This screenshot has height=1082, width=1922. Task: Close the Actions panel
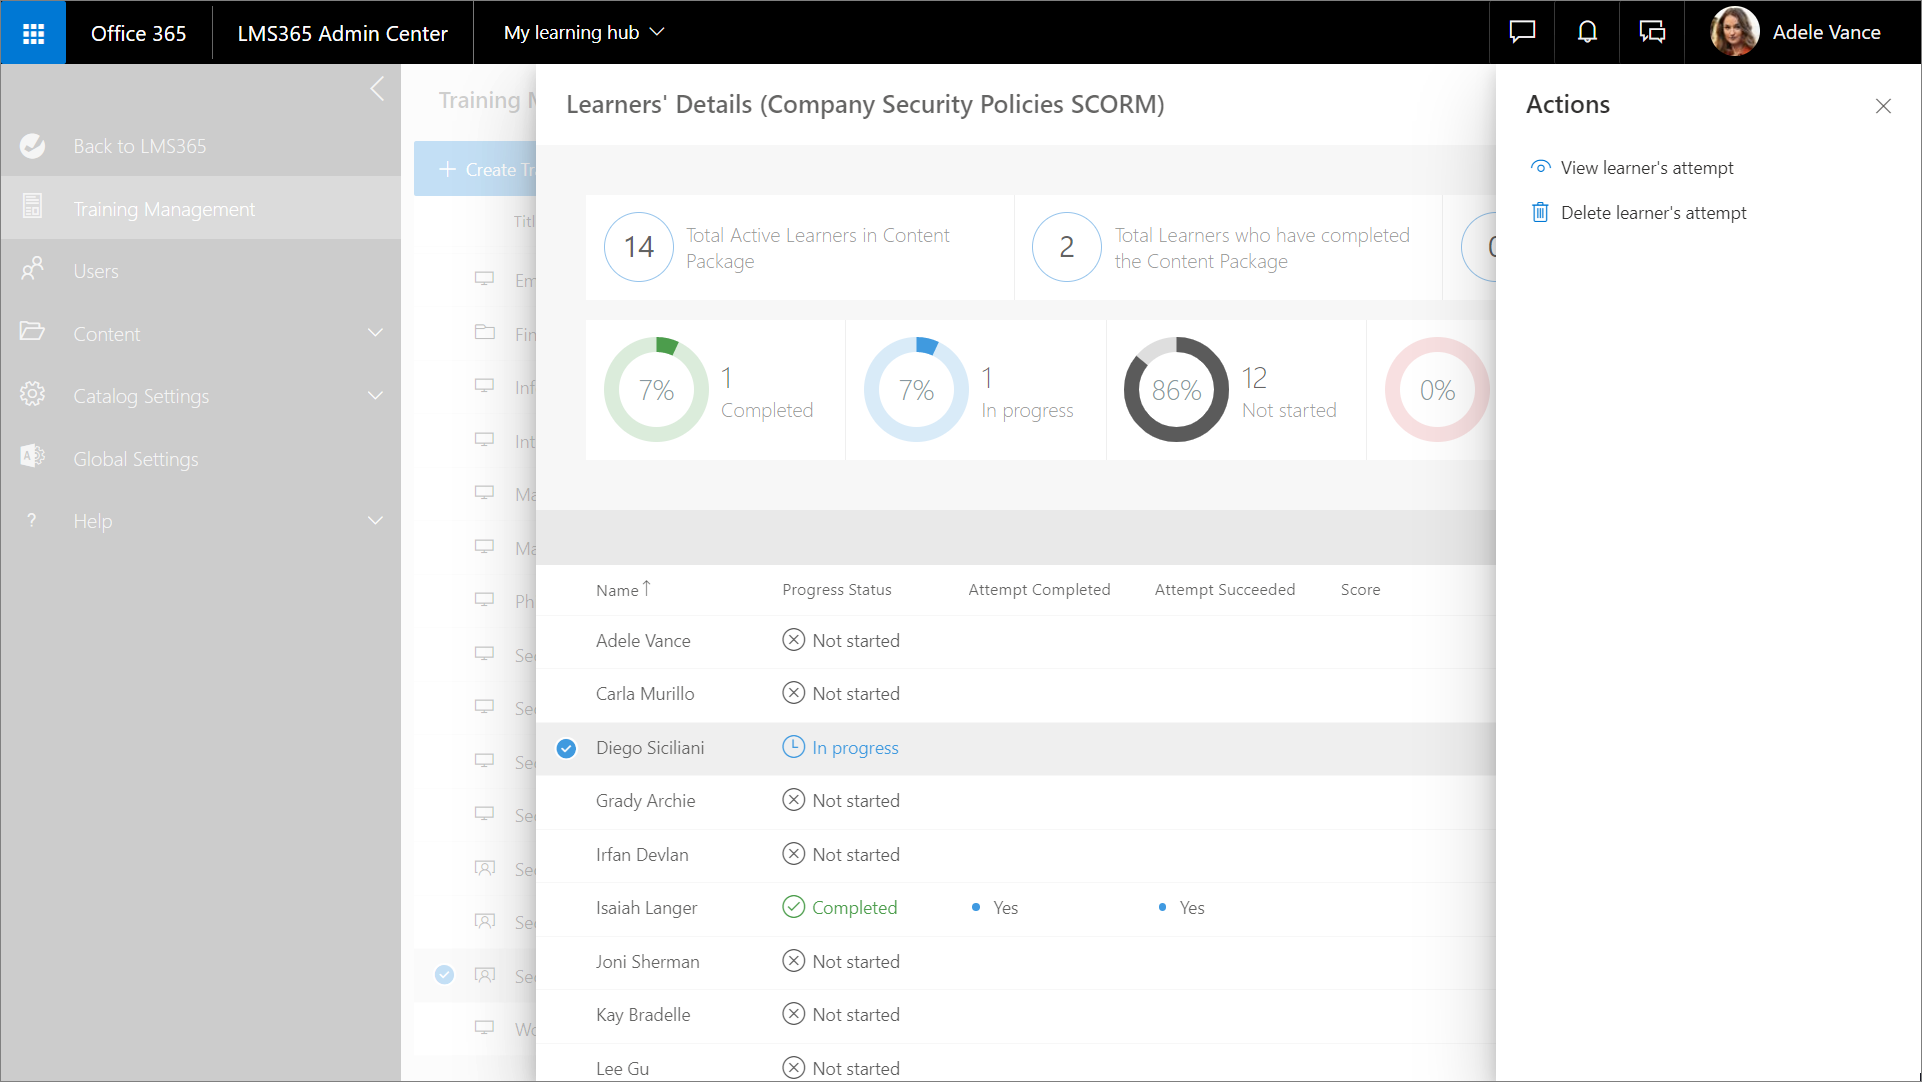coord(1883,106)
